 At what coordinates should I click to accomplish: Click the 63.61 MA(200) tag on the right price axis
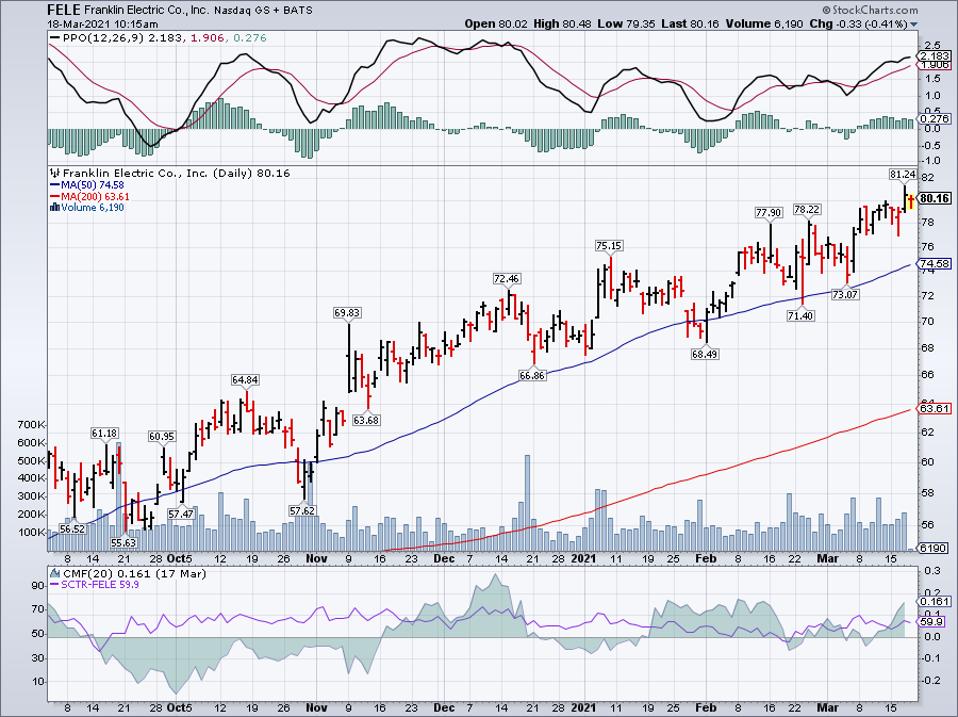click(x=935, y=409)
